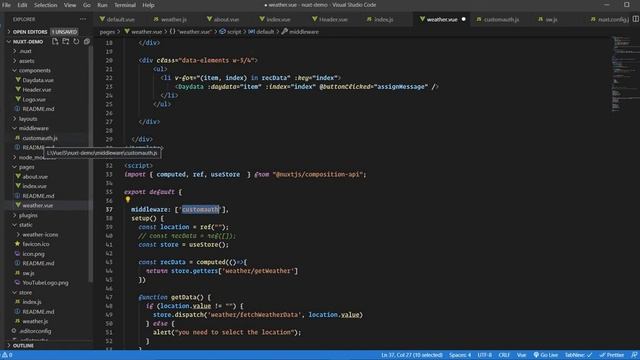This screenshot has height=360, width=640.
Task: Open the Daydata.vue file in Explorer
Action: coord(38,80)
